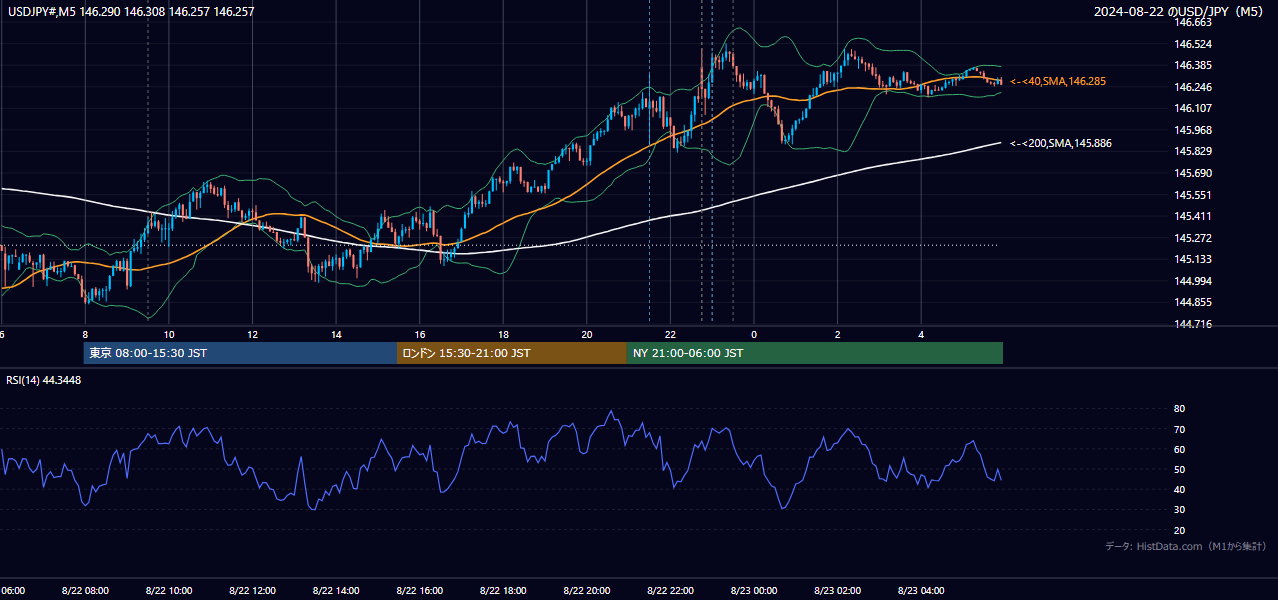Image resolution: width=1278 pixels, height=600 pixels.
Task: Select the 40 SMA 146.285 label
Action: coord(1058,81)
